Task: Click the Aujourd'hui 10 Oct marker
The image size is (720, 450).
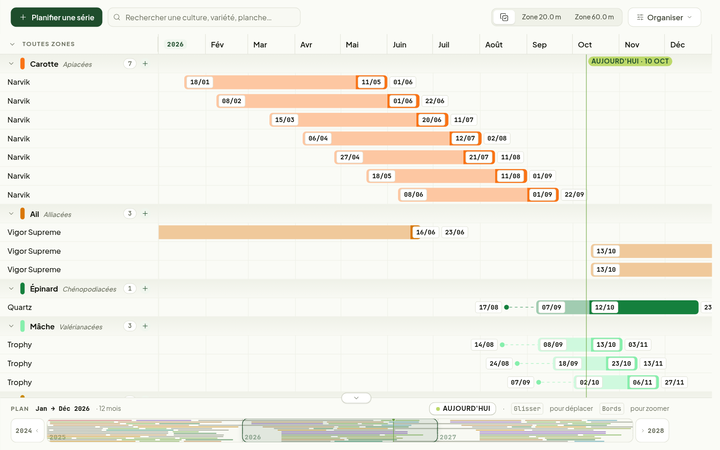Action: coord(630,61)
